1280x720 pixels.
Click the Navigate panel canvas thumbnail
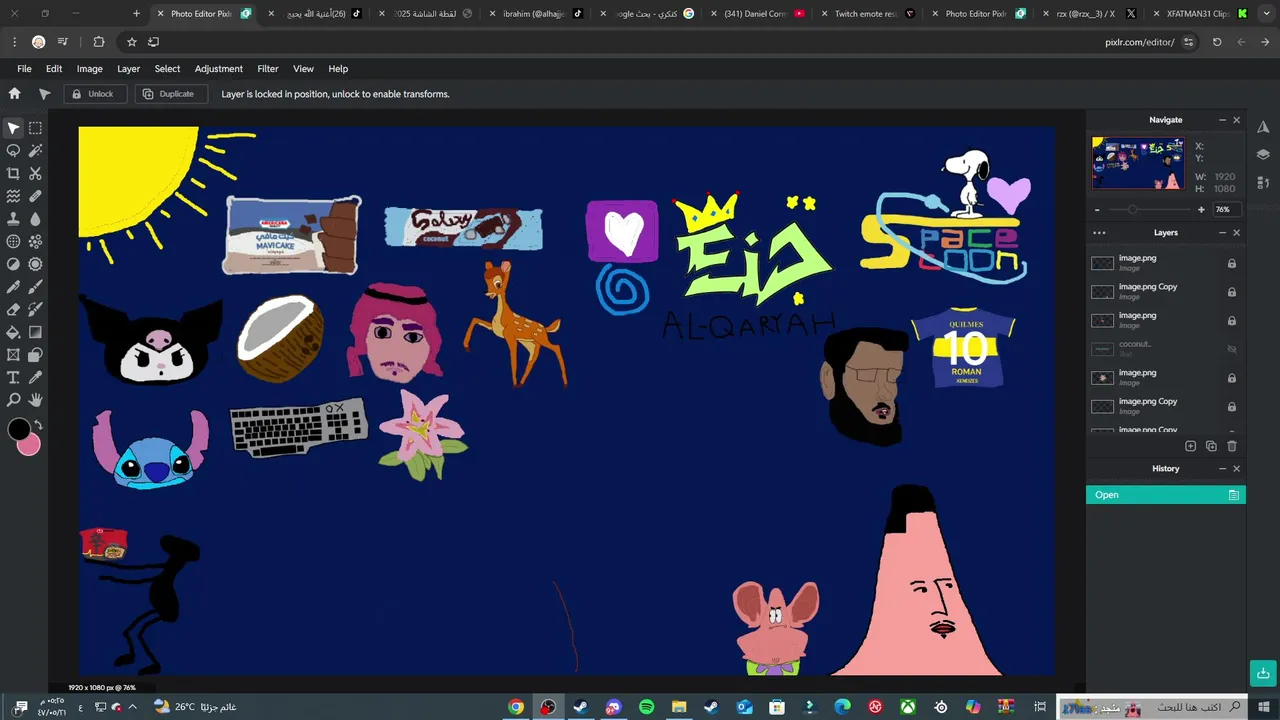1138,164
